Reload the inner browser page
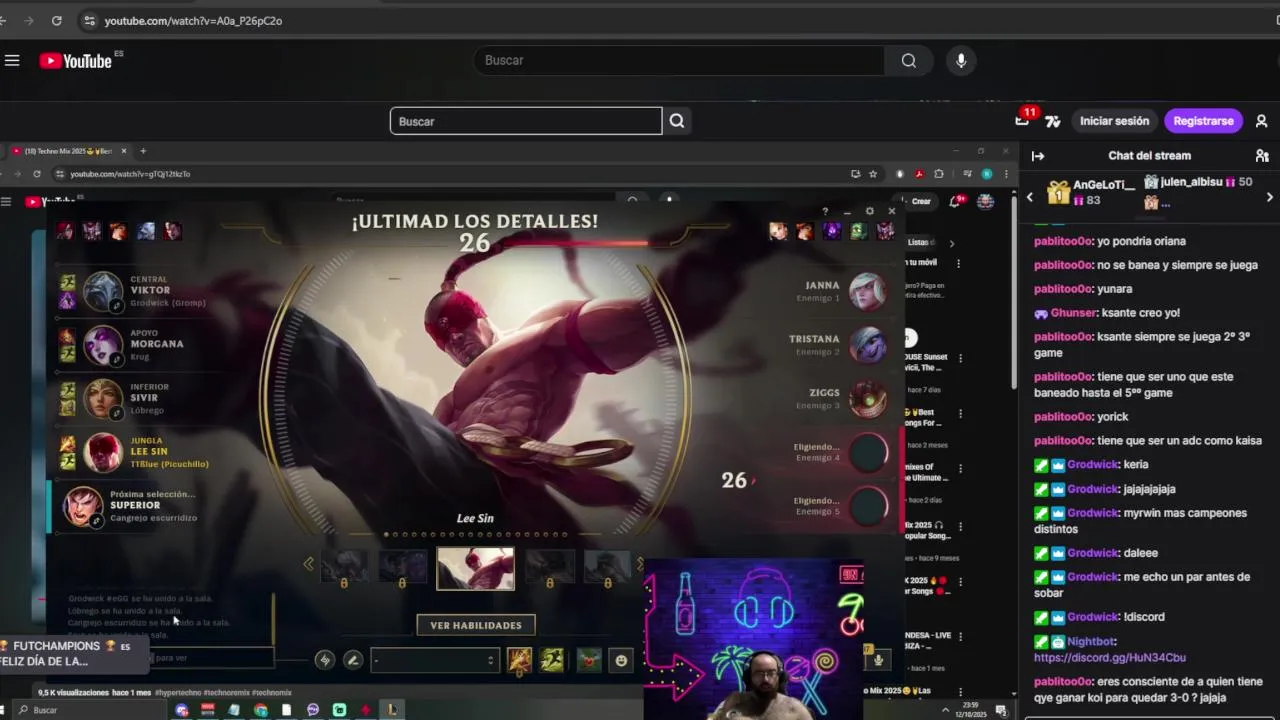1280x720 pixels. pos(36,174)
